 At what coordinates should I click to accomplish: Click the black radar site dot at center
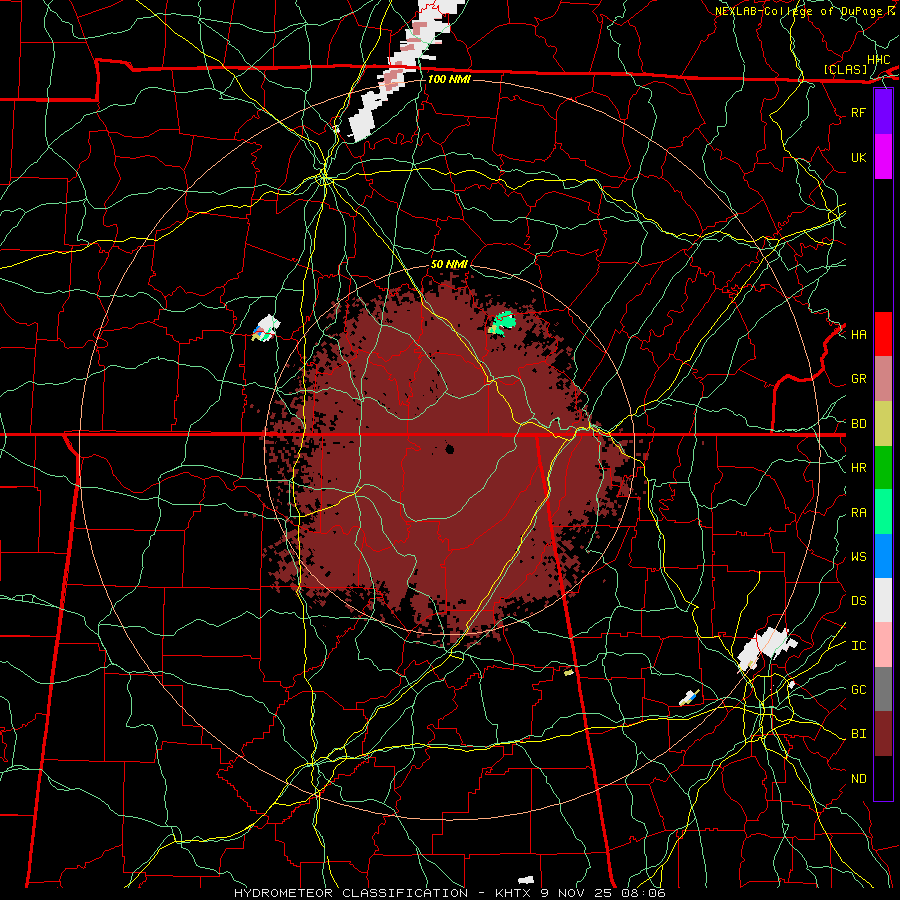450,449
